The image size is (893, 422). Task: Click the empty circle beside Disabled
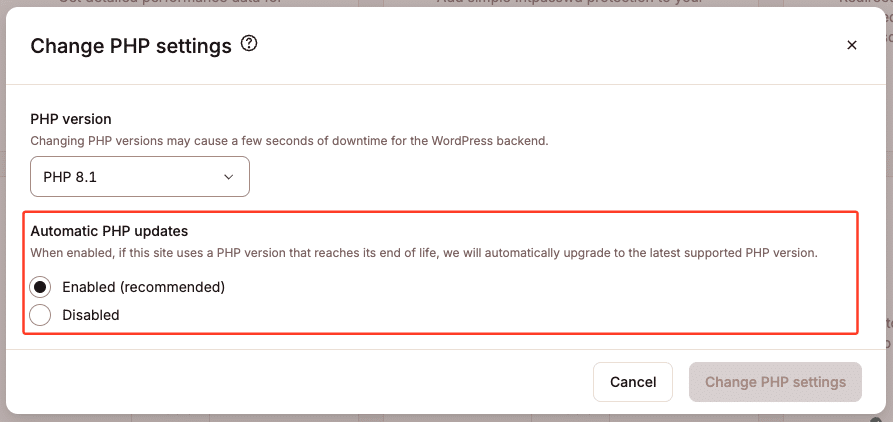click(x=41, y=315)
